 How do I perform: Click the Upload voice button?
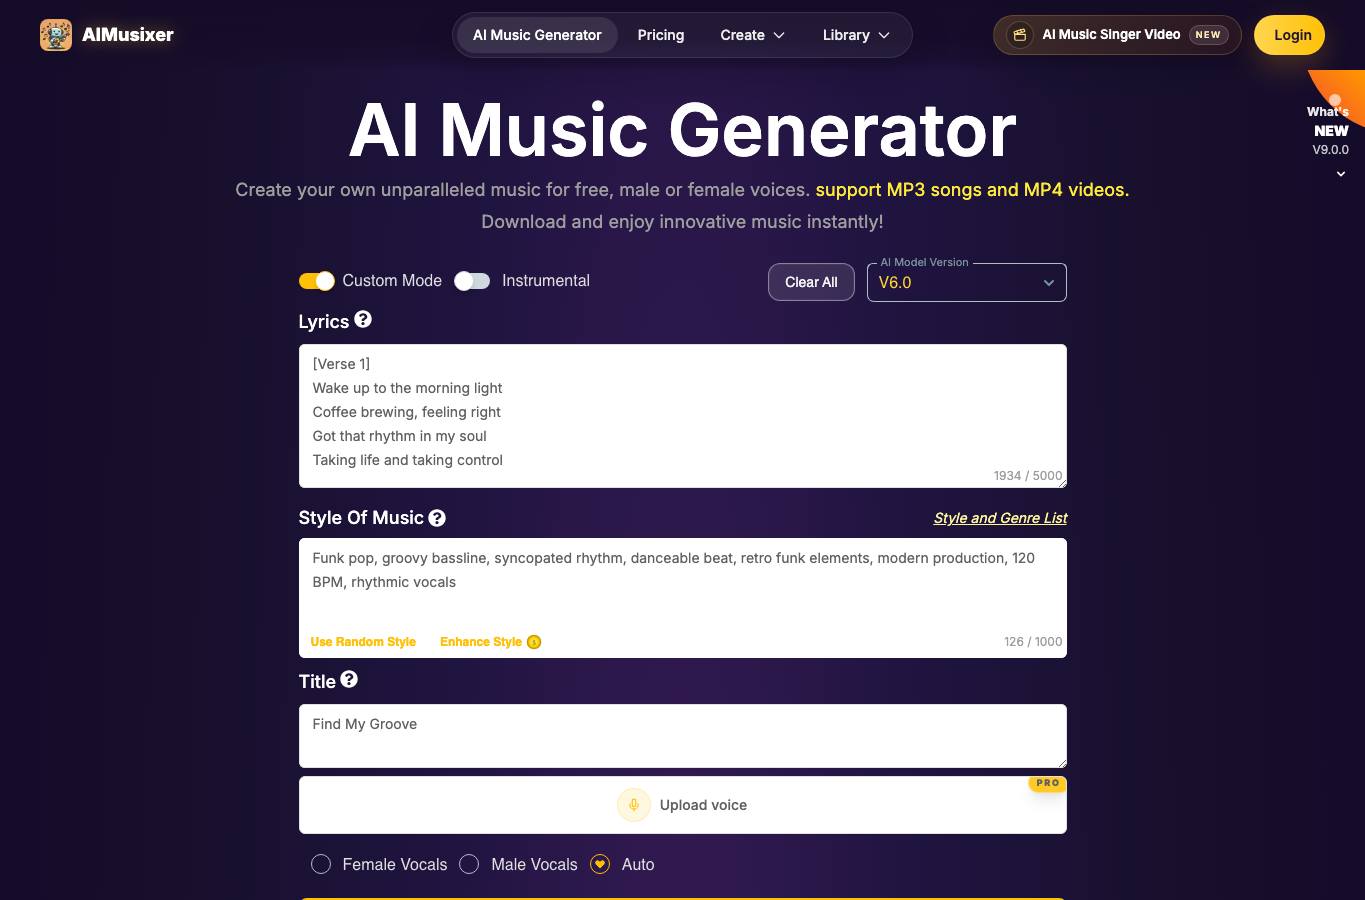pyautogui.click(x=683, y=805)
